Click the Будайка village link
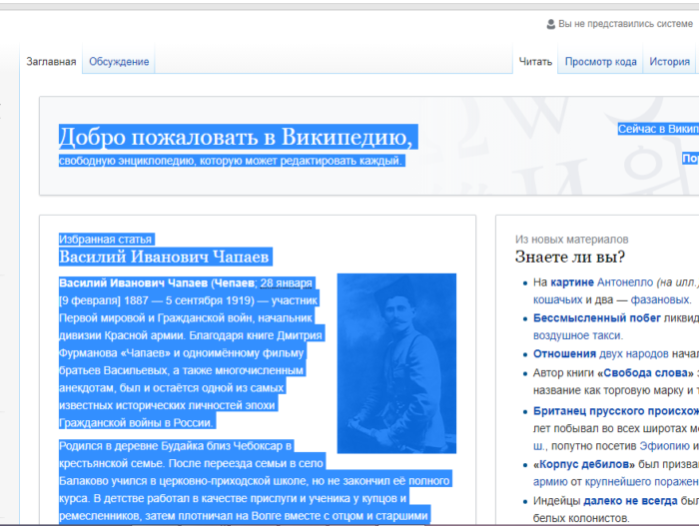 pyautogui.click(x=181, y=446)
